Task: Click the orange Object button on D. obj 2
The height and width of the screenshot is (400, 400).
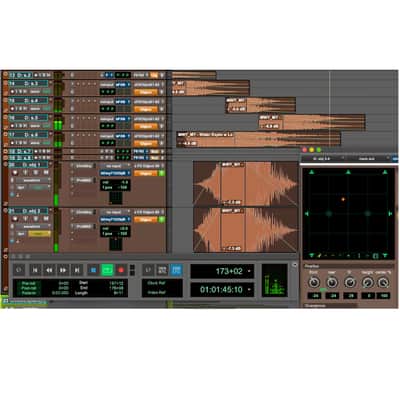Action: [146, 220]
